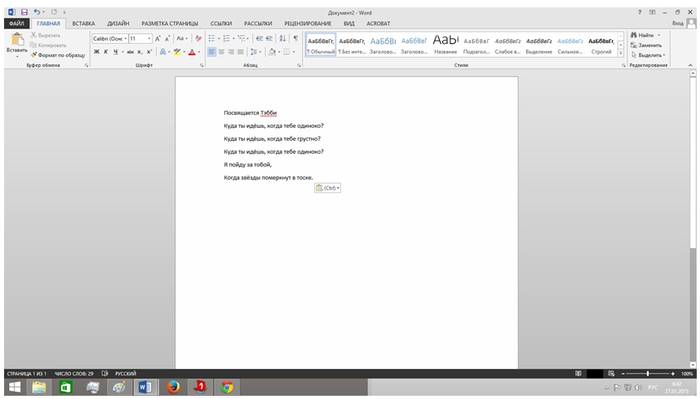Toggle superscript formatting
Screen dimensions: 700x399
click(149, 52)
